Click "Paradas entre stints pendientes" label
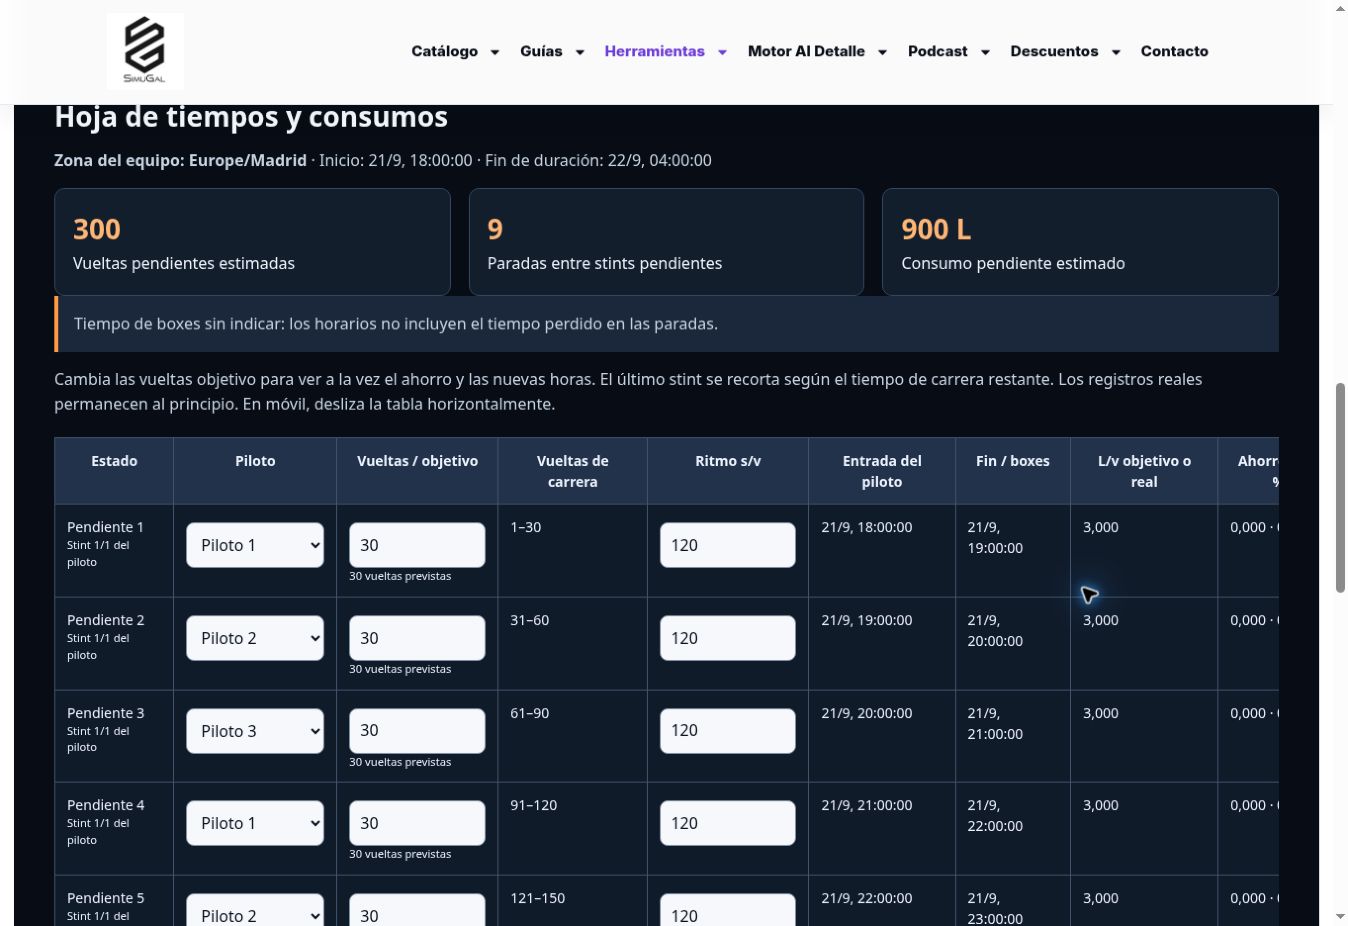The width and height of the screenshot is (1348, 926). pyautogui.click(x=605, y=263)
